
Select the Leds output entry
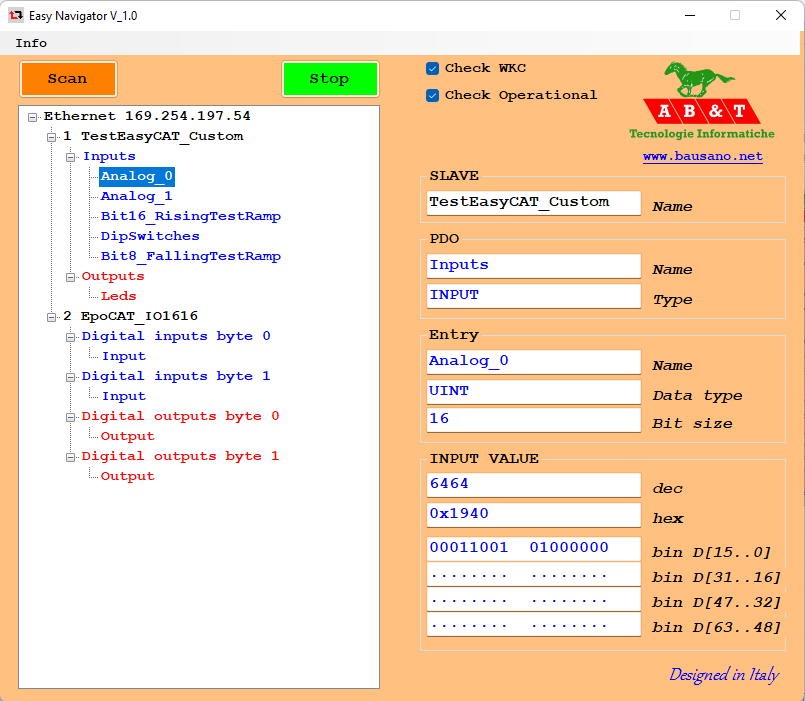tap(118, 296)
